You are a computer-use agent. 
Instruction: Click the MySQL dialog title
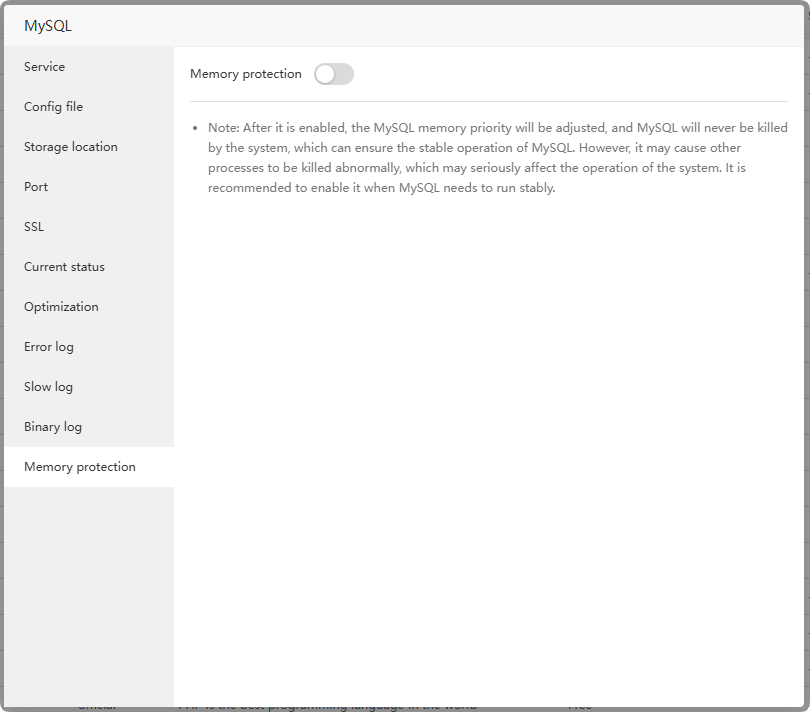pyautogui.click(x=48, y=26)
